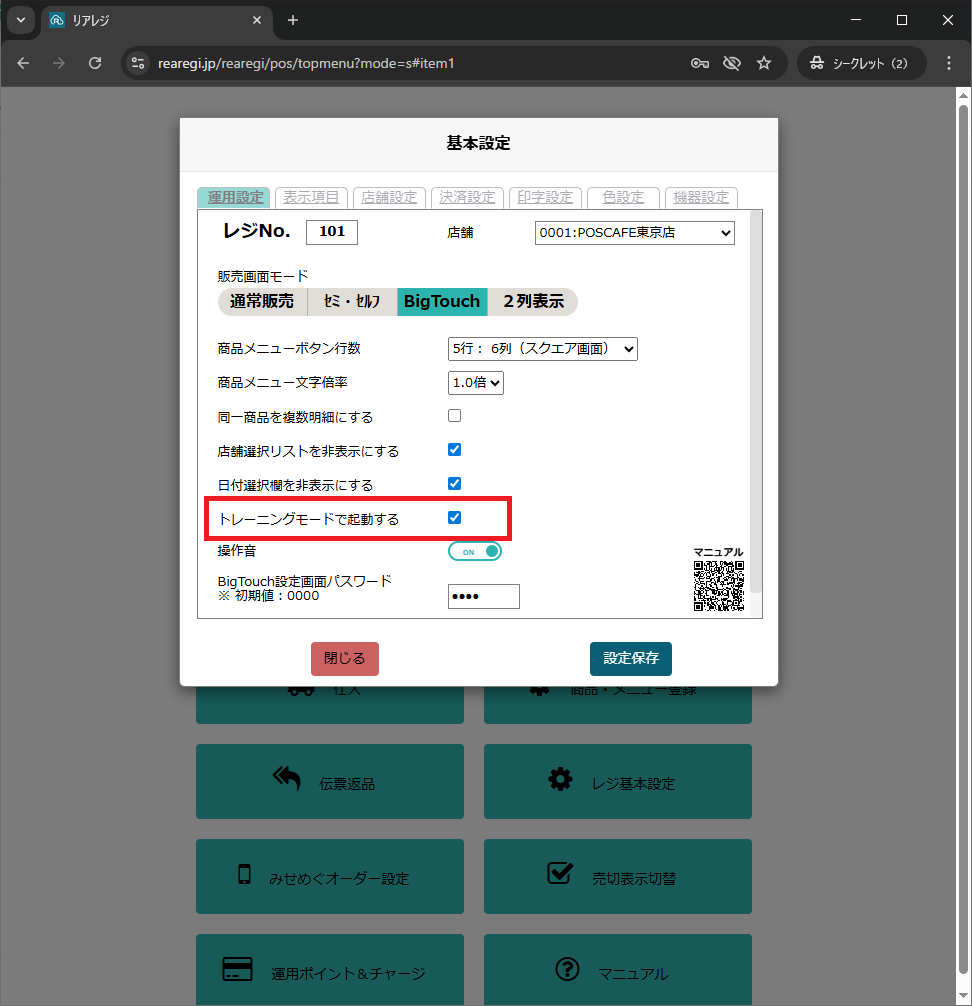Switch to the 表示項目 tab
This screenshot has width=972, height=1006.
pos(311,198)
